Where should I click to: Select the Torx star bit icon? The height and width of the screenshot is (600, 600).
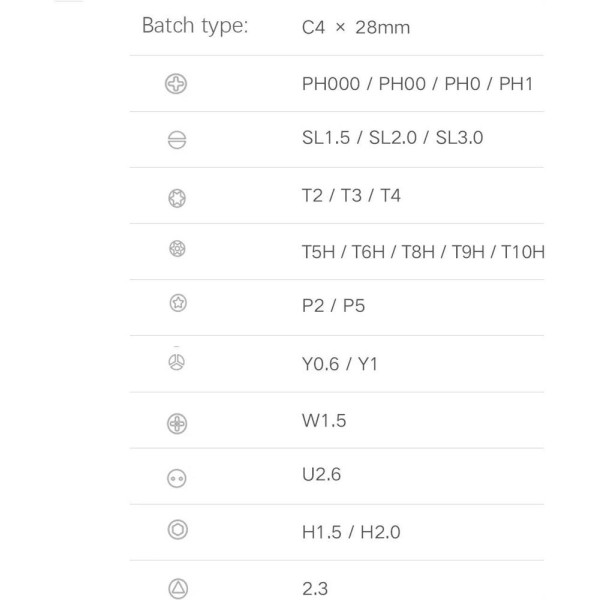pyautogui.click(x=177, y=198)
